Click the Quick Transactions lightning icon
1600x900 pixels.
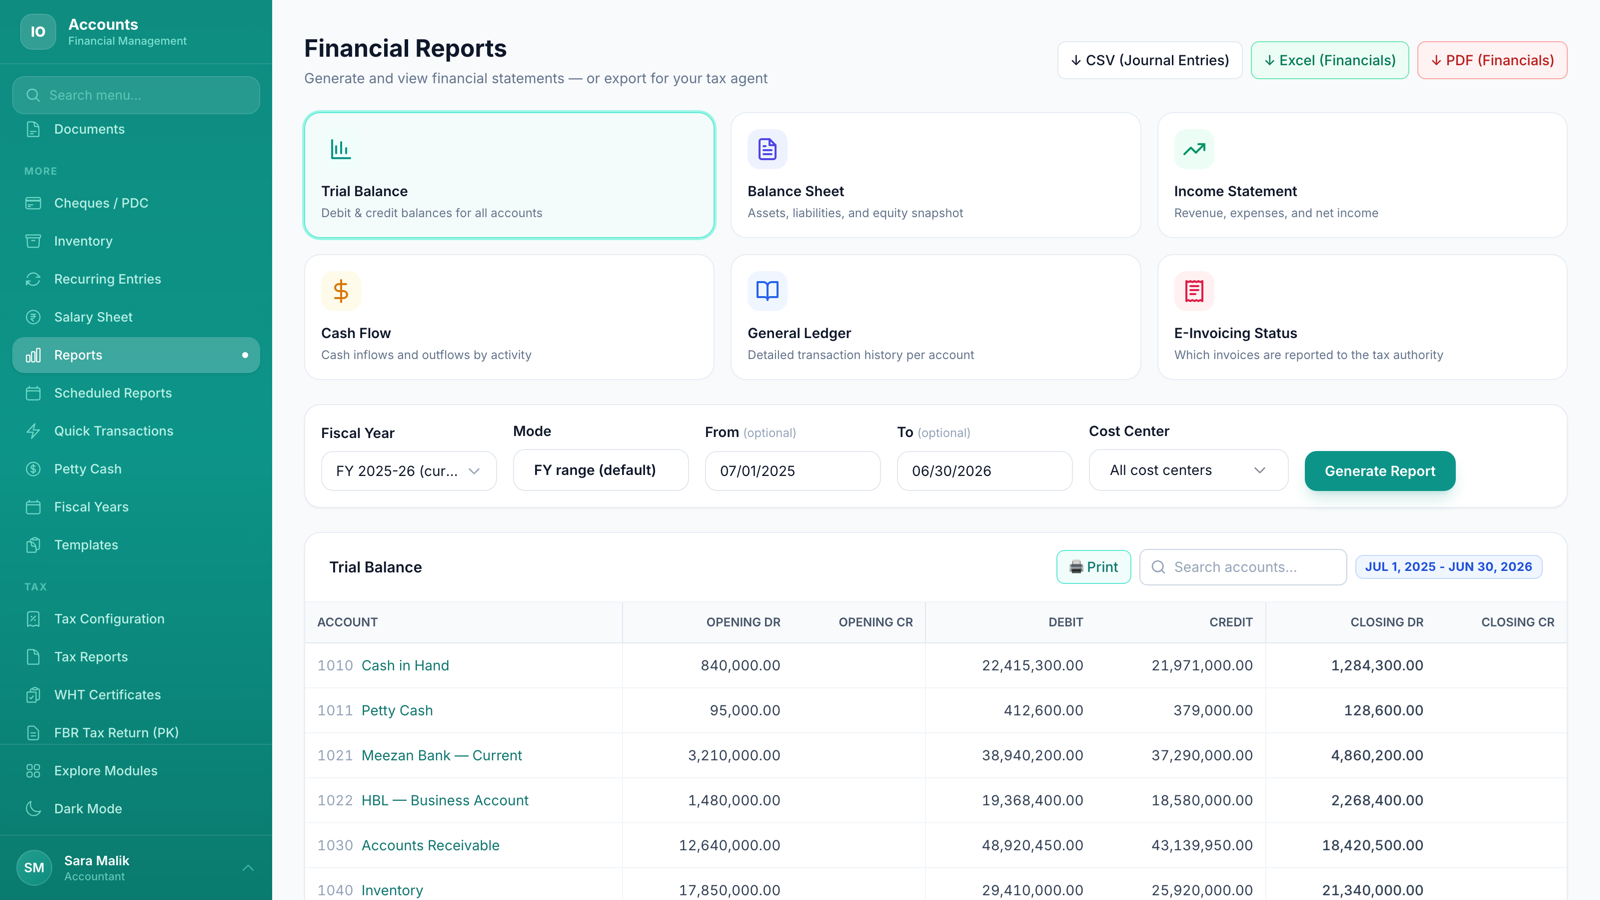click(33, 431)
